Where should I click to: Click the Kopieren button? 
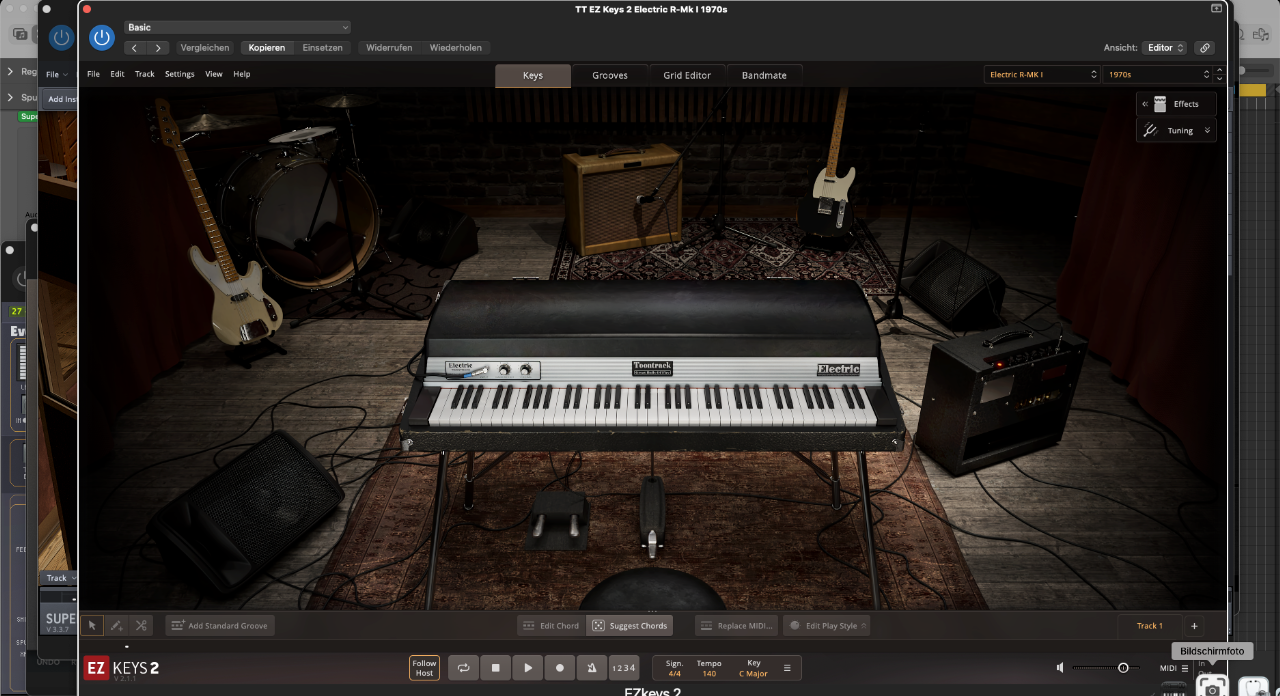tap(267, 48)
